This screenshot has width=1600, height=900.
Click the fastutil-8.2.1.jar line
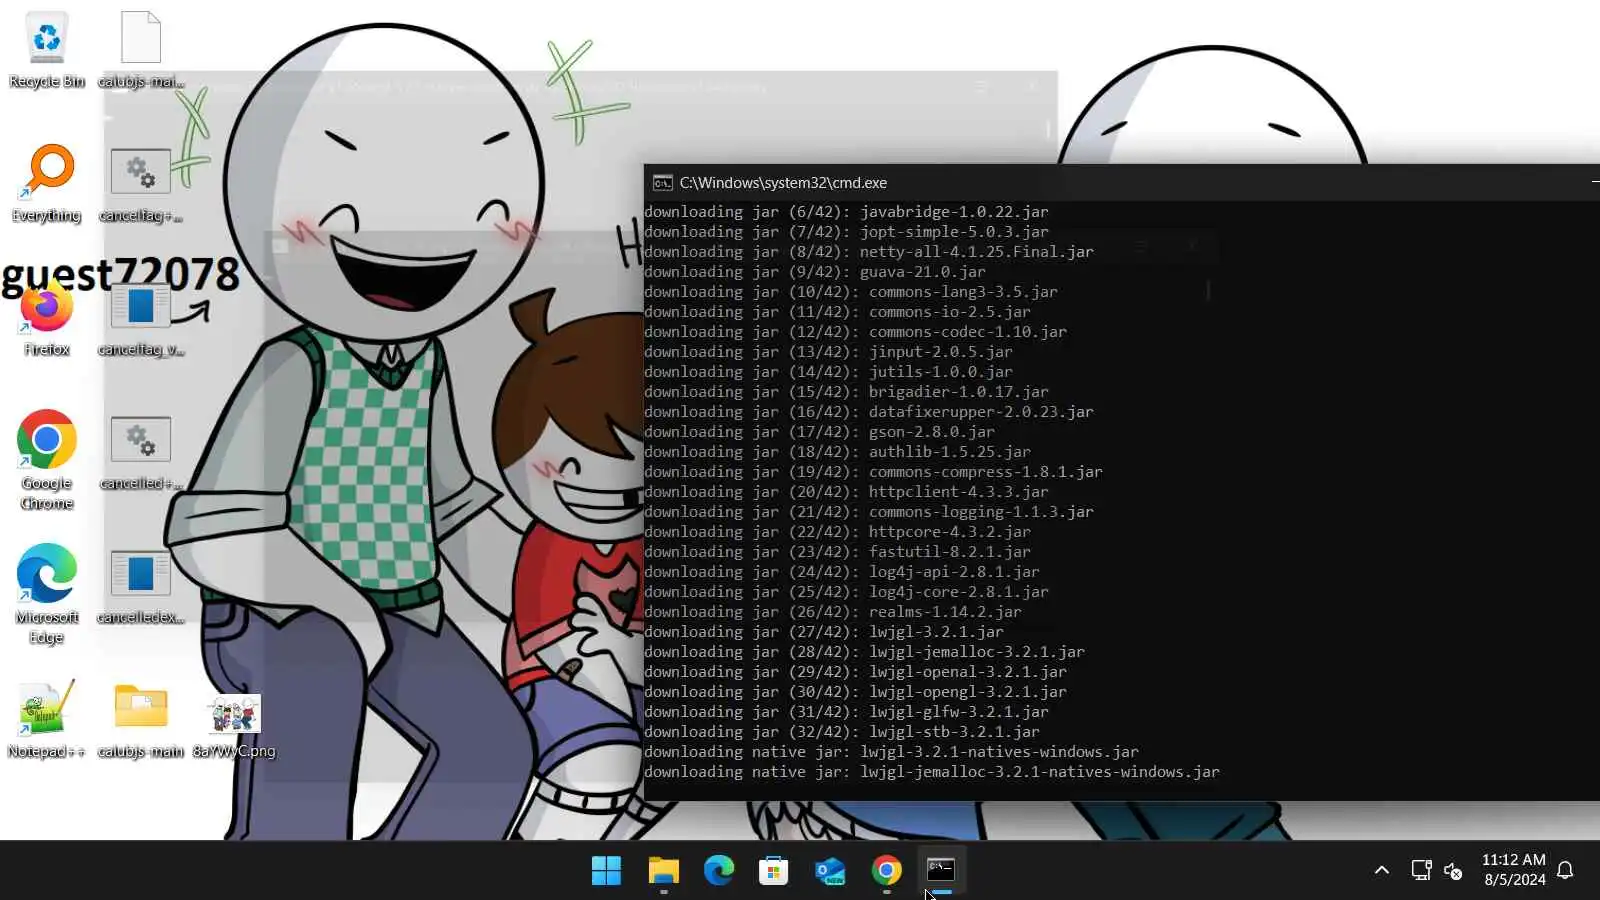837,552
